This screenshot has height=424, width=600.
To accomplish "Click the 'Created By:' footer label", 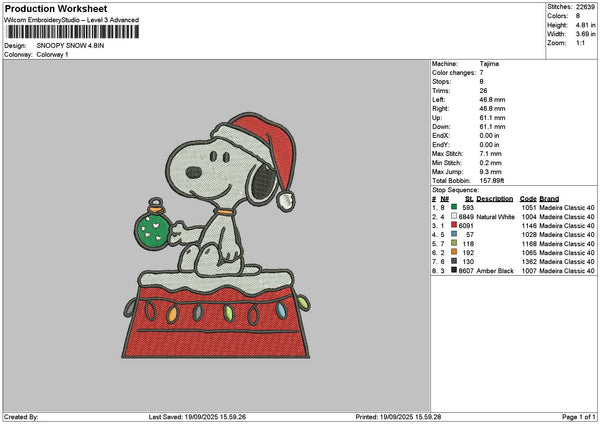I will pos(21,417).
